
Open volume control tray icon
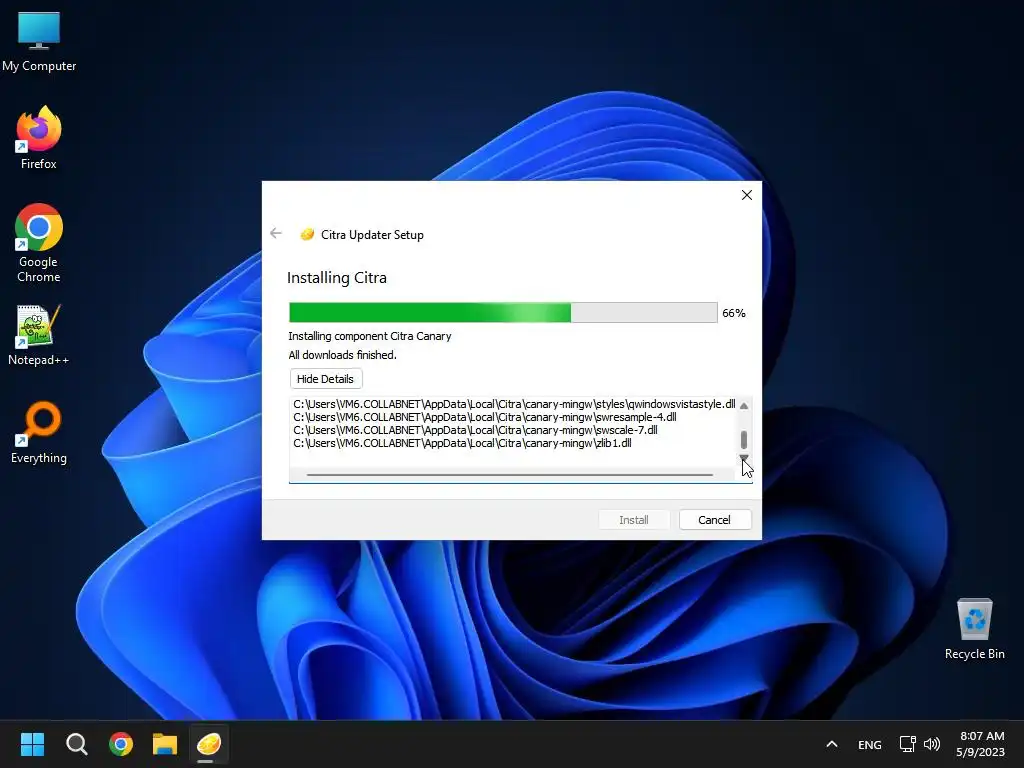point(932,744)
